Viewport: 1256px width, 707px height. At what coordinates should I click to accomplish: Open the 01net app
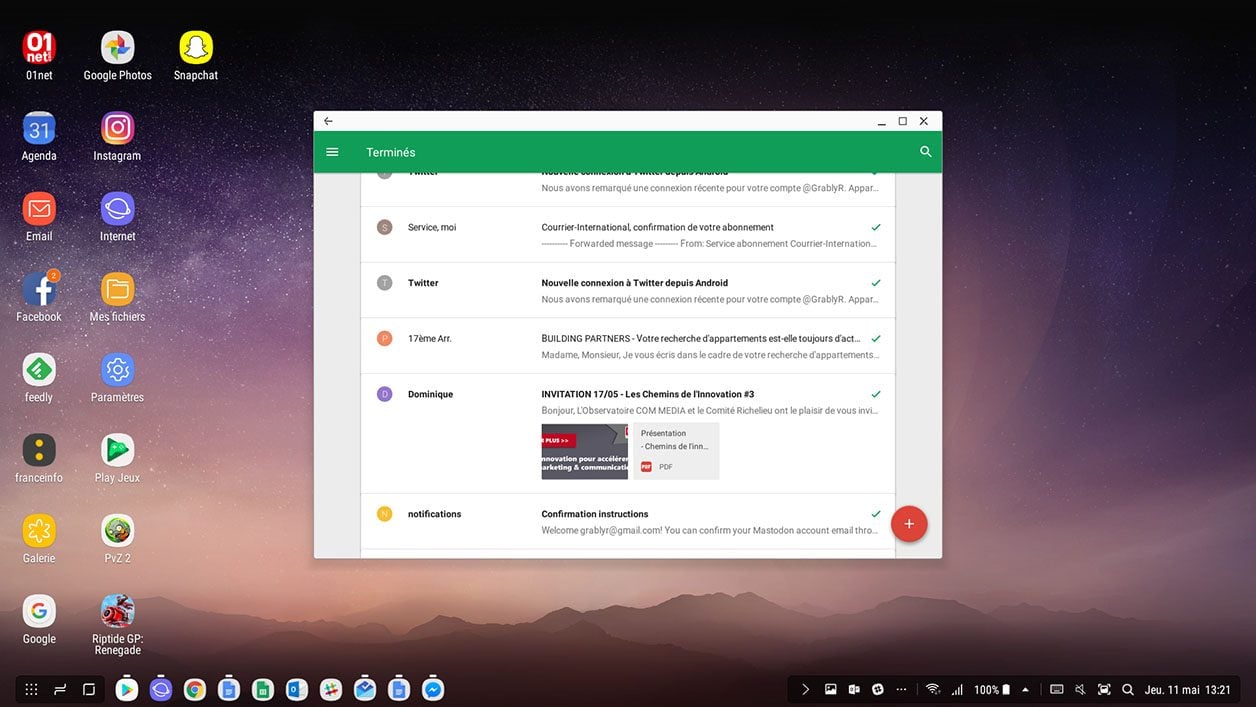(39, 56)
